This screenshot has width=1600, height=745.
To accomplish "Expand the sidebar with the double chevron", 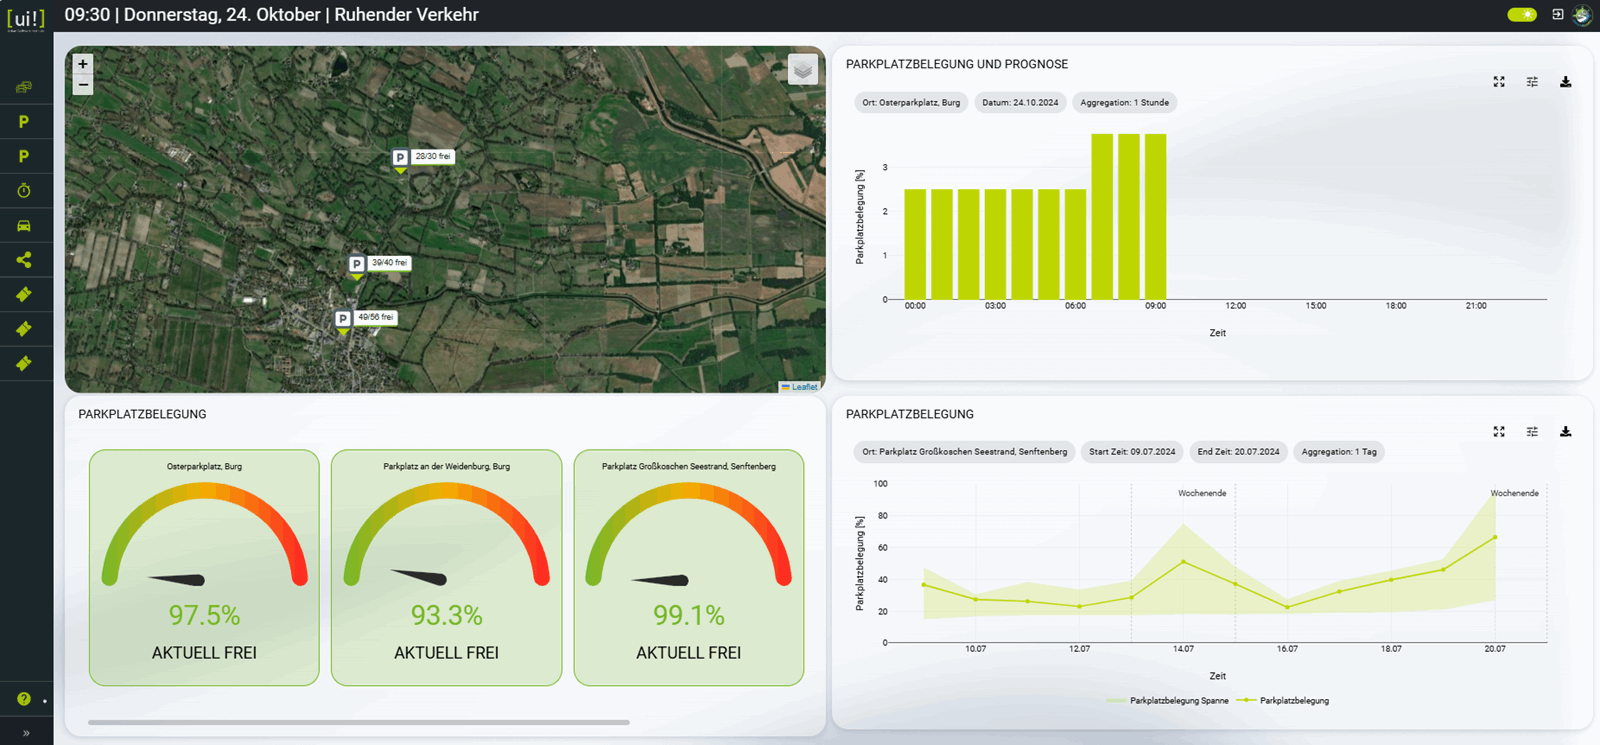I will 26,733.
